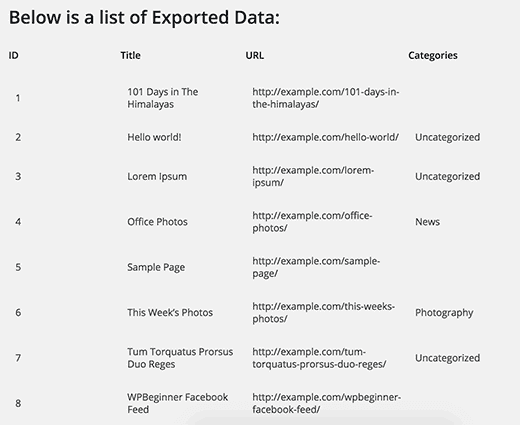Image resolution: width=520 pixels, height=425 pixels.
Task: Click the Lorem Ipsum title cell
Action: (x=157, y=177)
